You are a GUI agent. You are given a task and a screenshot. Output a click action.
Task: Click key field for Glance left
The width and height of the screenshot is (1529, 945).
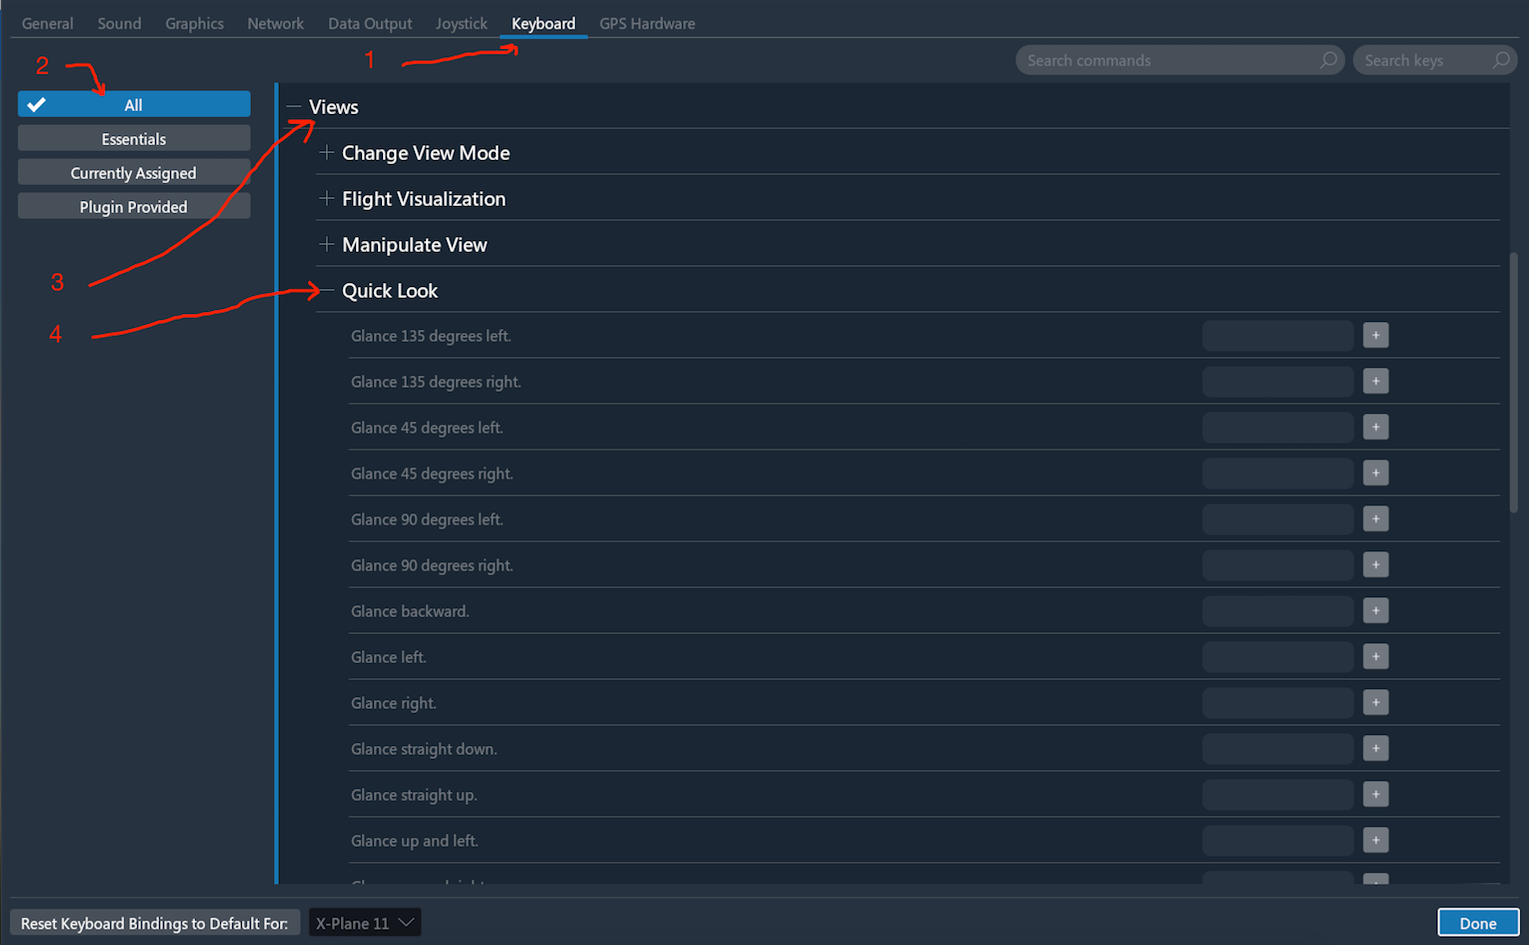1278,657
